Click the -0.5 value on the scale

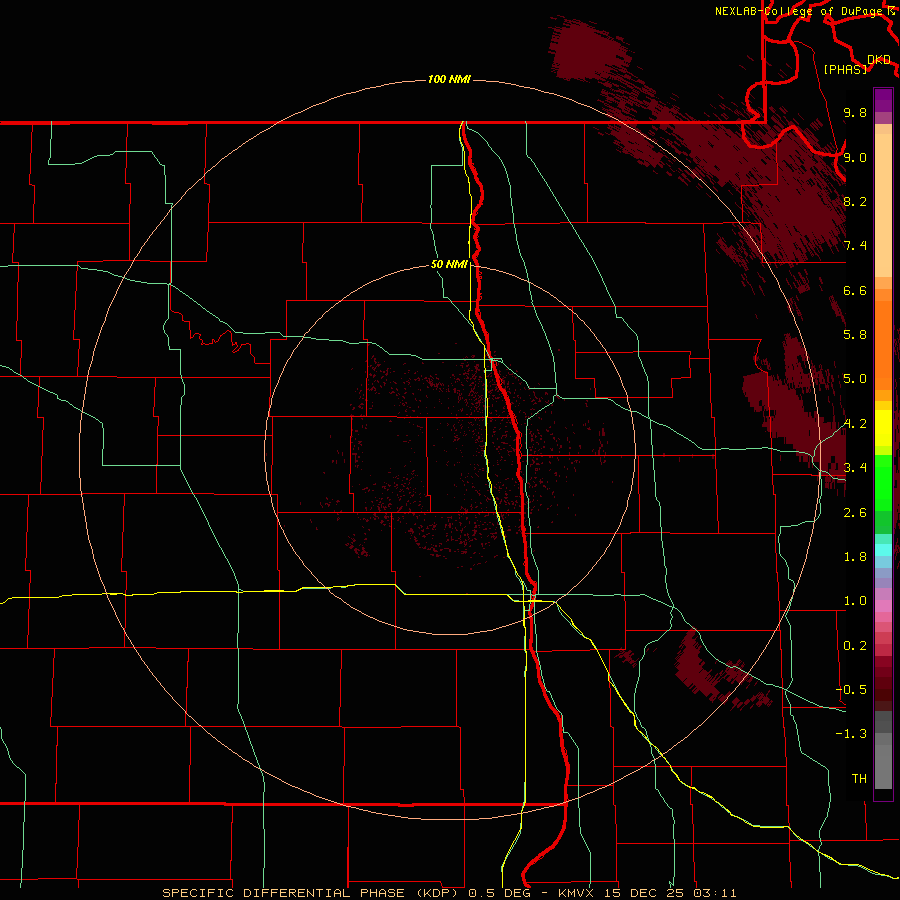point(851,690)
